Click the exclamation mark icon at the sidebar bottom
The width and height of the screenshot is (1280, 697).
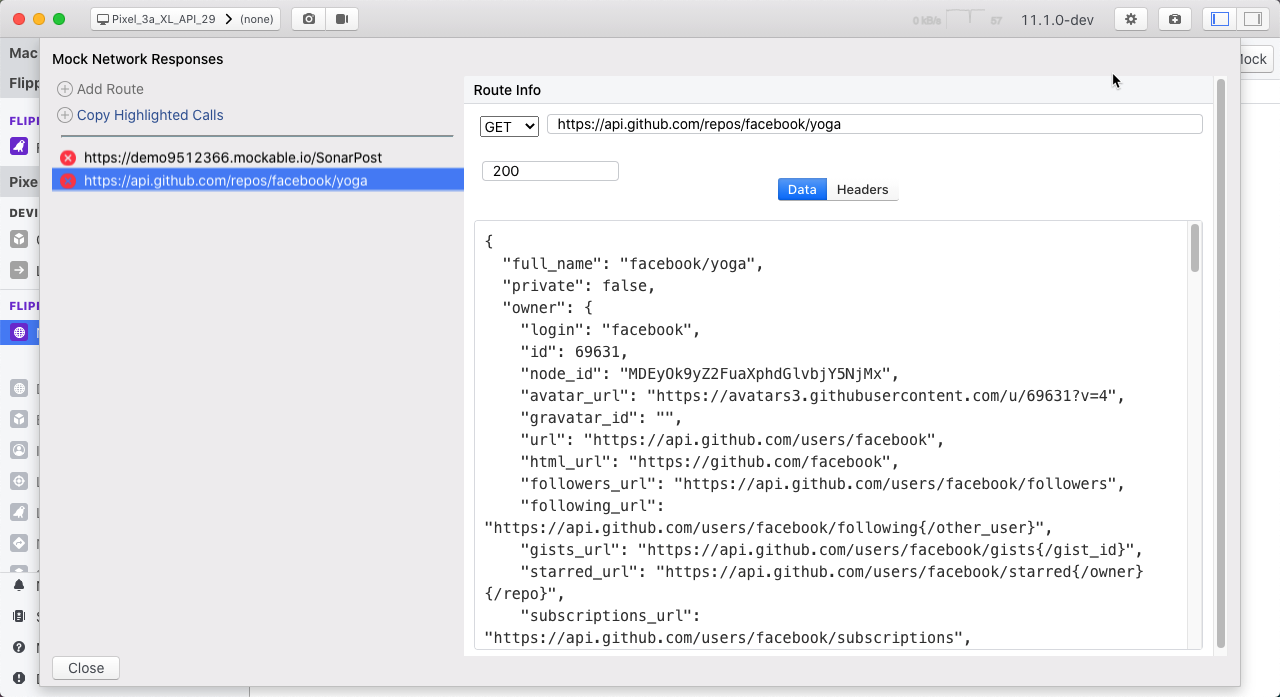[19, 678]
